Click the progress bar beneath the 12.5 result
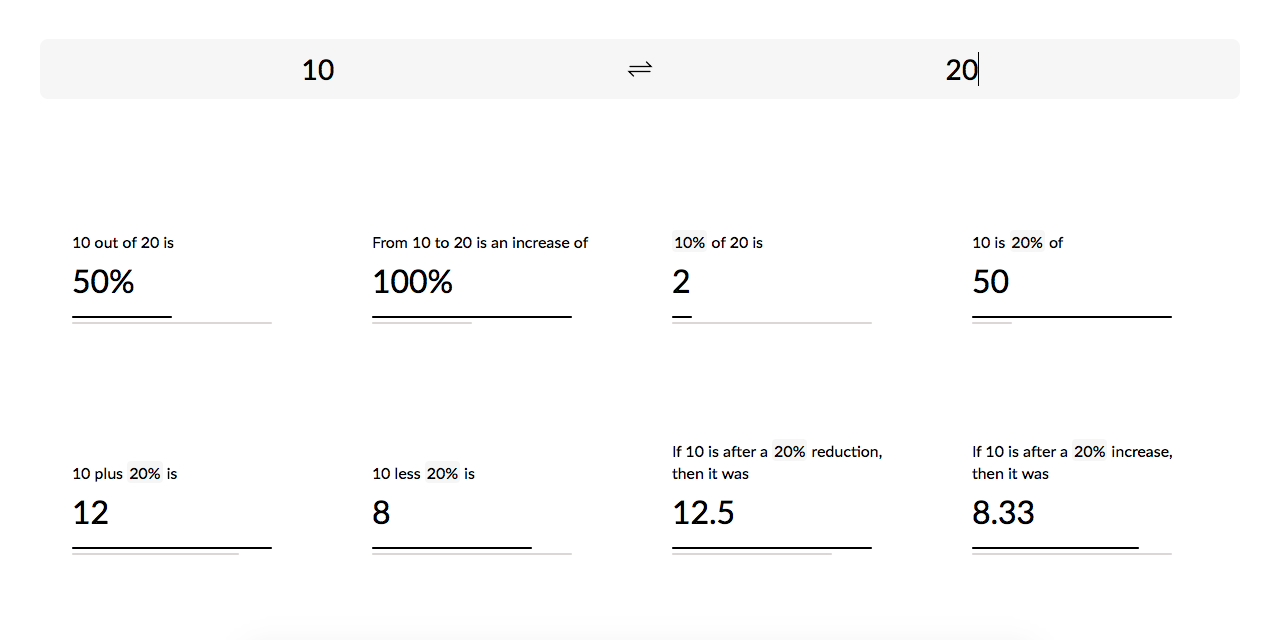 coord(771,549)
